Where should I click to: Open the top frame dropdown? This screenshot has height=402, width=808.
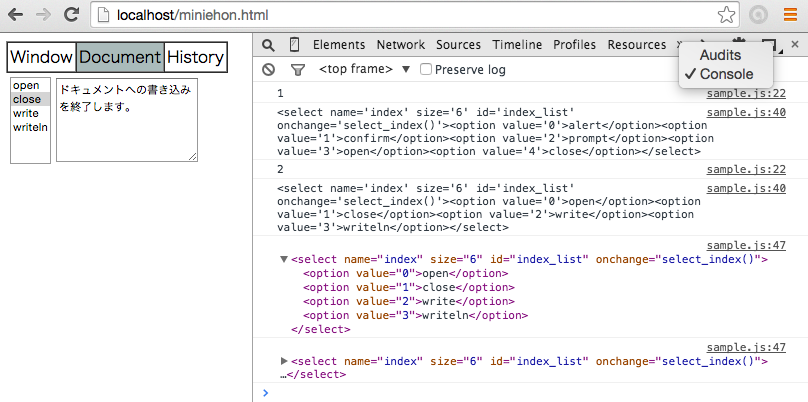[x=364, y=69]
